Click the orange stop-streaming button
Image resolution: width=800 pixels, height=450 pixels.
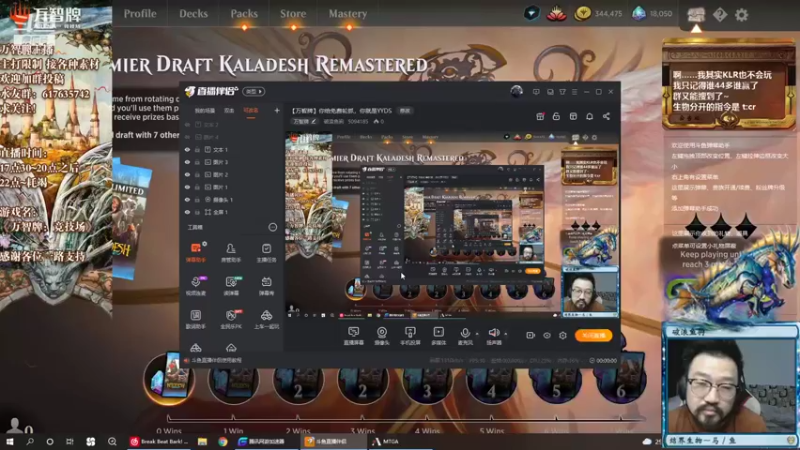coord(593,335)
